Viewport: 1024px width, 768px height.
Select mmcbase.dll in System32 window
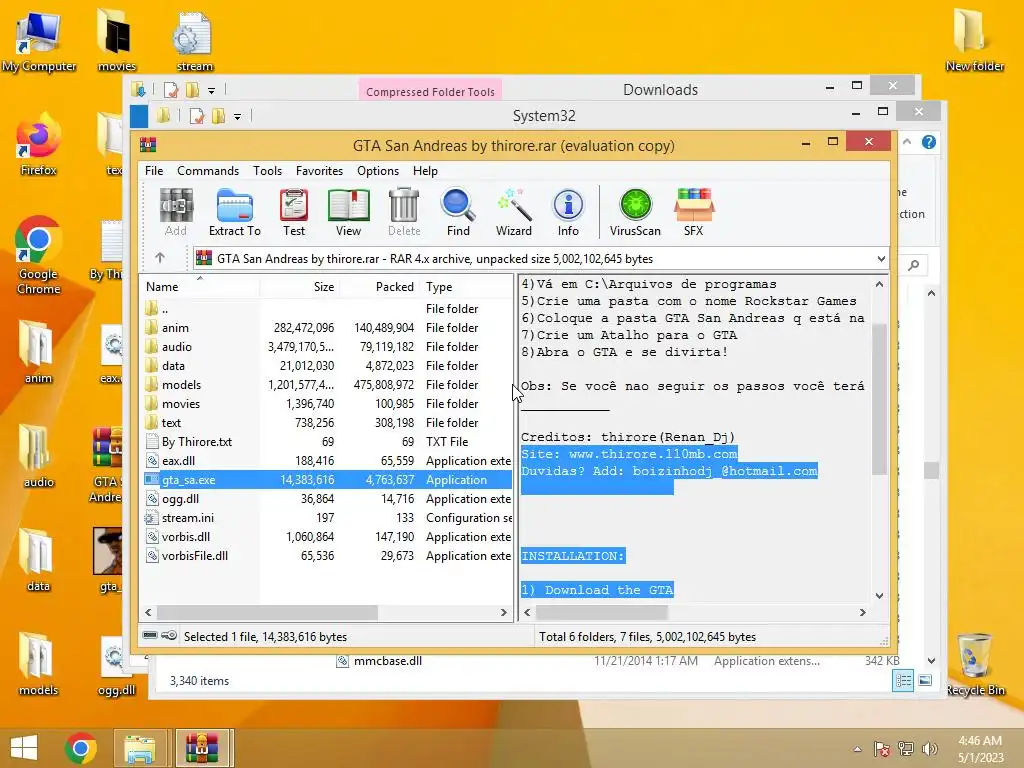pyautogui.click(x=388, y=661)
